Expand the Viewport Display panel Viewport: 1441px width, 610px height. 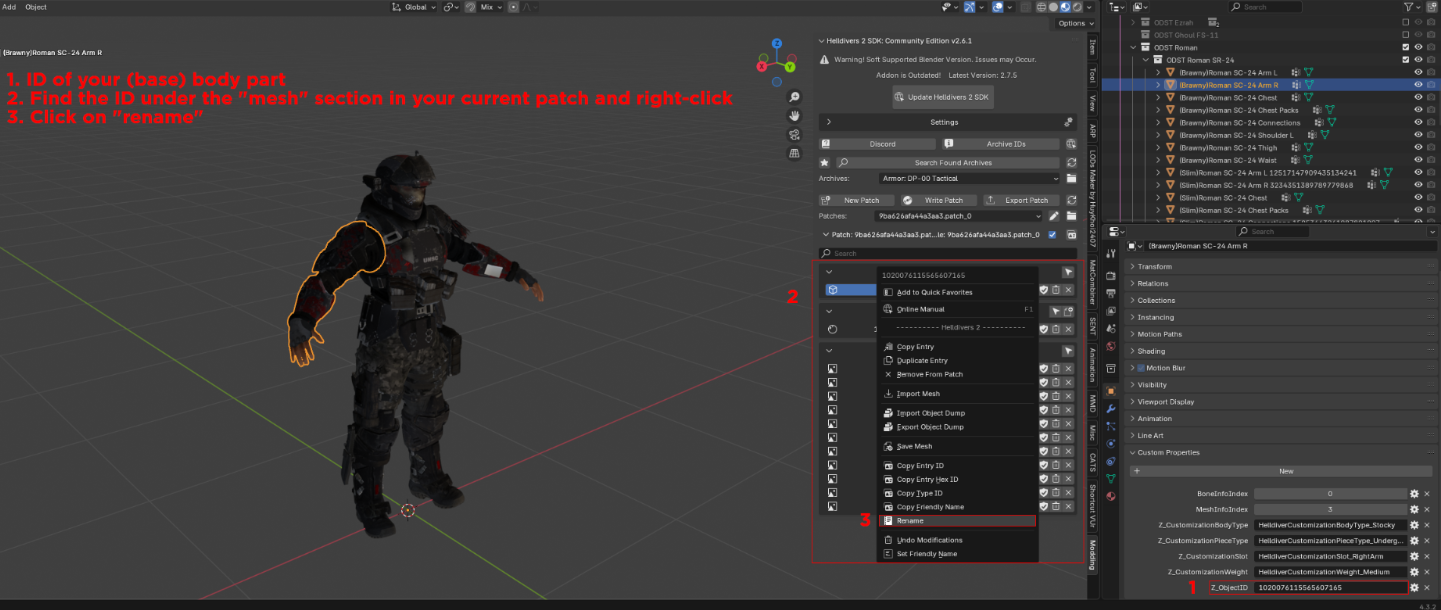1280,402
